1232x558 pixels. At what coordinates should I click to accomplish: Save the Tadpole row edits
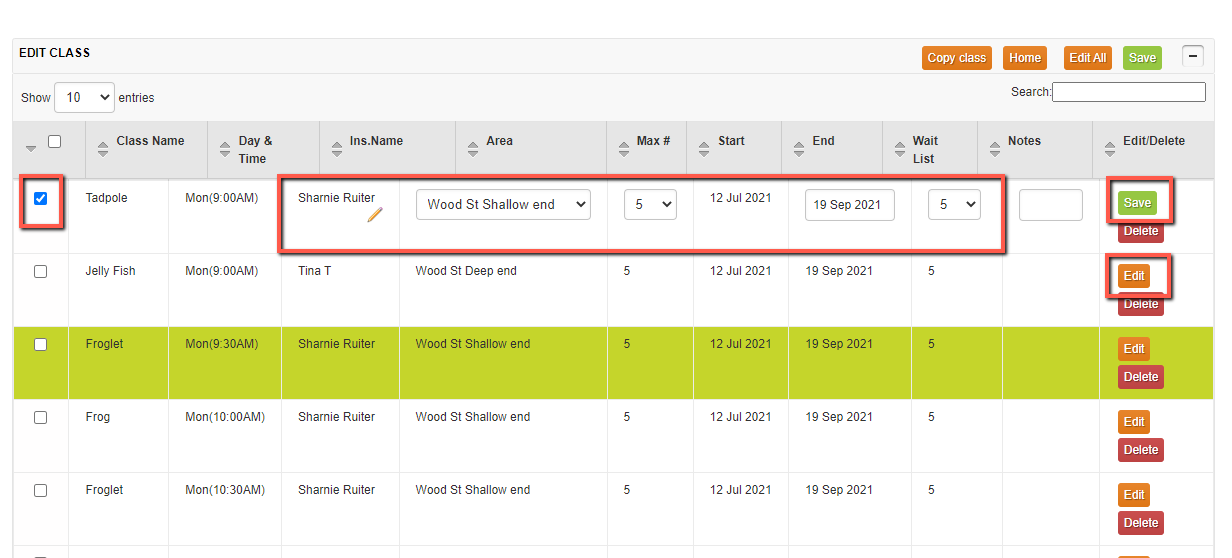click(x=1137, y=203)
